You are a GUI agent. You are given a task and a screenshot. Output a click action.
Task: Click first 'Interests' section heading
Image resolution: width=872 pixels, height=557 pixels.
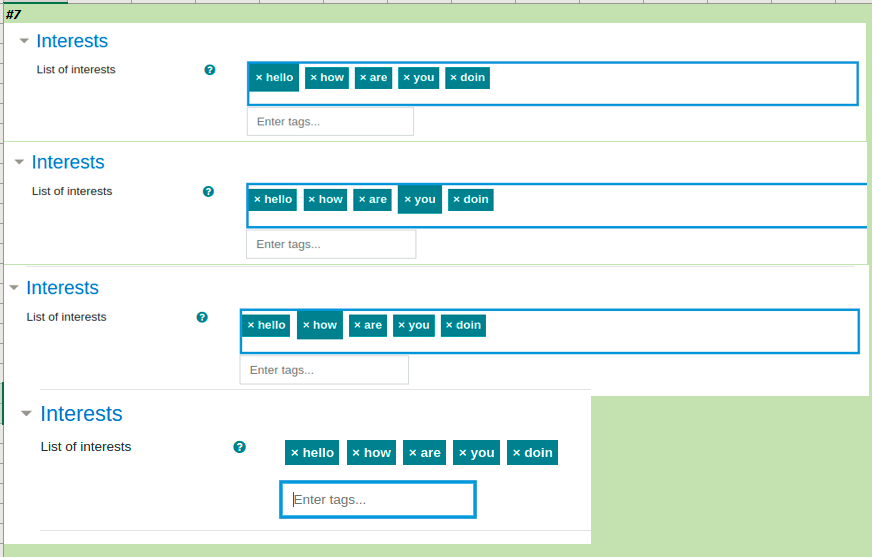click(72, 41)
